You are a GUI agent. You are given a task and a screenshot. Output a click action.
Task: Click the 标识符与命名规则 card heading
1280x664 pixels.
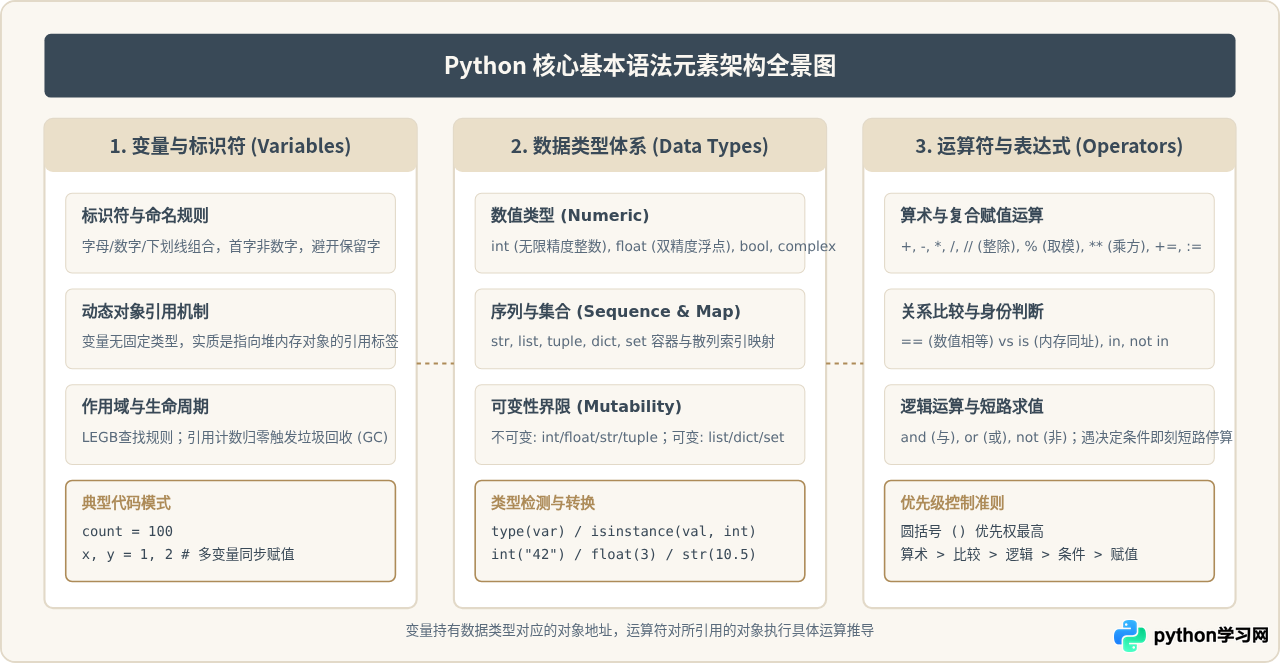point(145,215)
